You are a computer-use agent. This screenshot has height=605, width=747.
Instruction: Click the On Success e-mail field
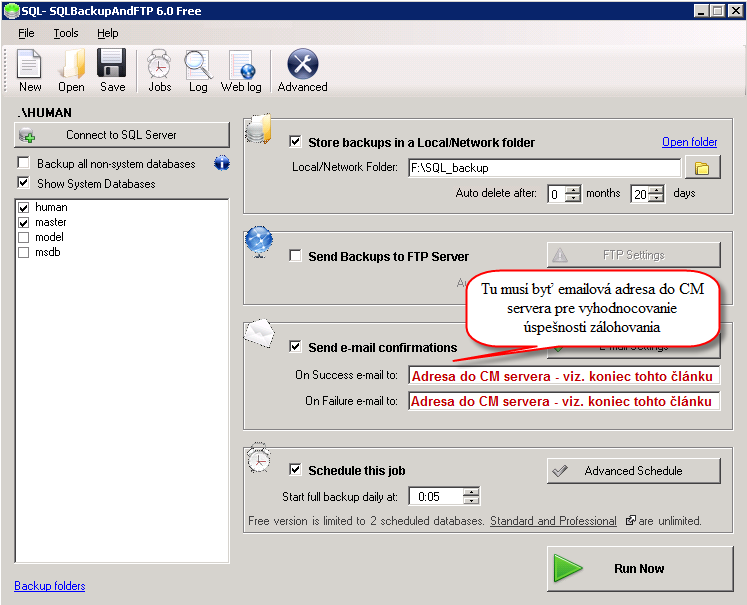click(564, 375)
